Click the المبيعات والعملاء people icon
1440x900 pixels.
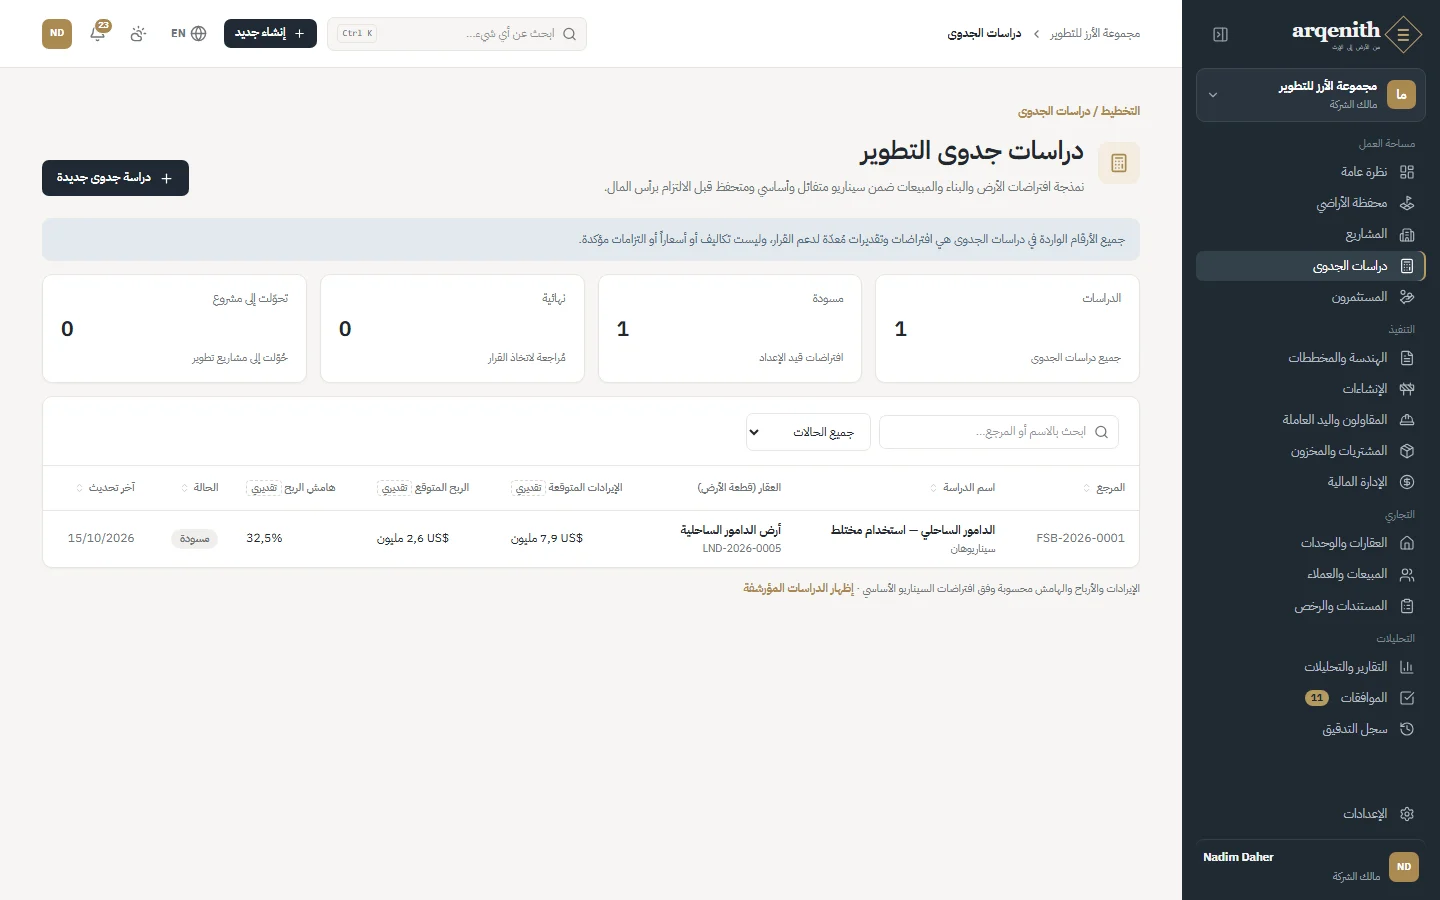point(1407,574)
